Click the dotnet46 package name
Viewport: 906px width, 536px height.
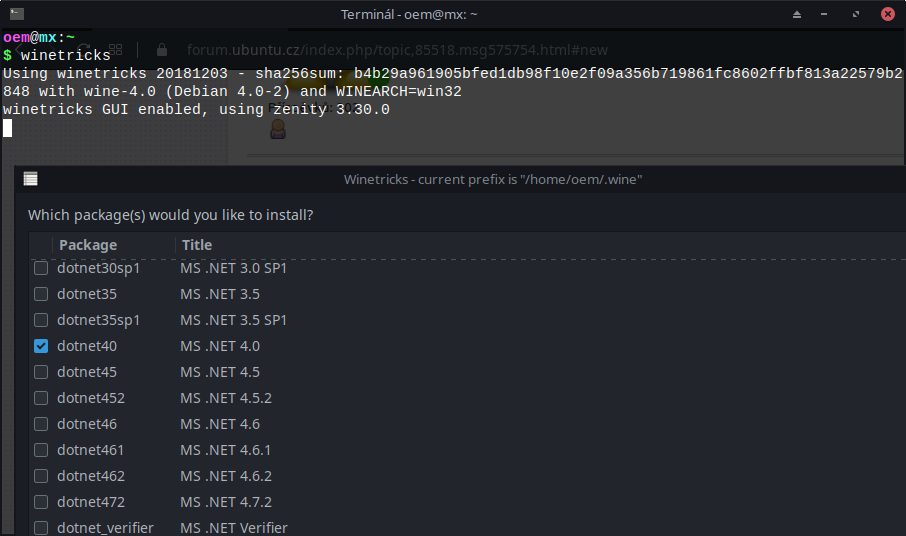pos(87,424)
